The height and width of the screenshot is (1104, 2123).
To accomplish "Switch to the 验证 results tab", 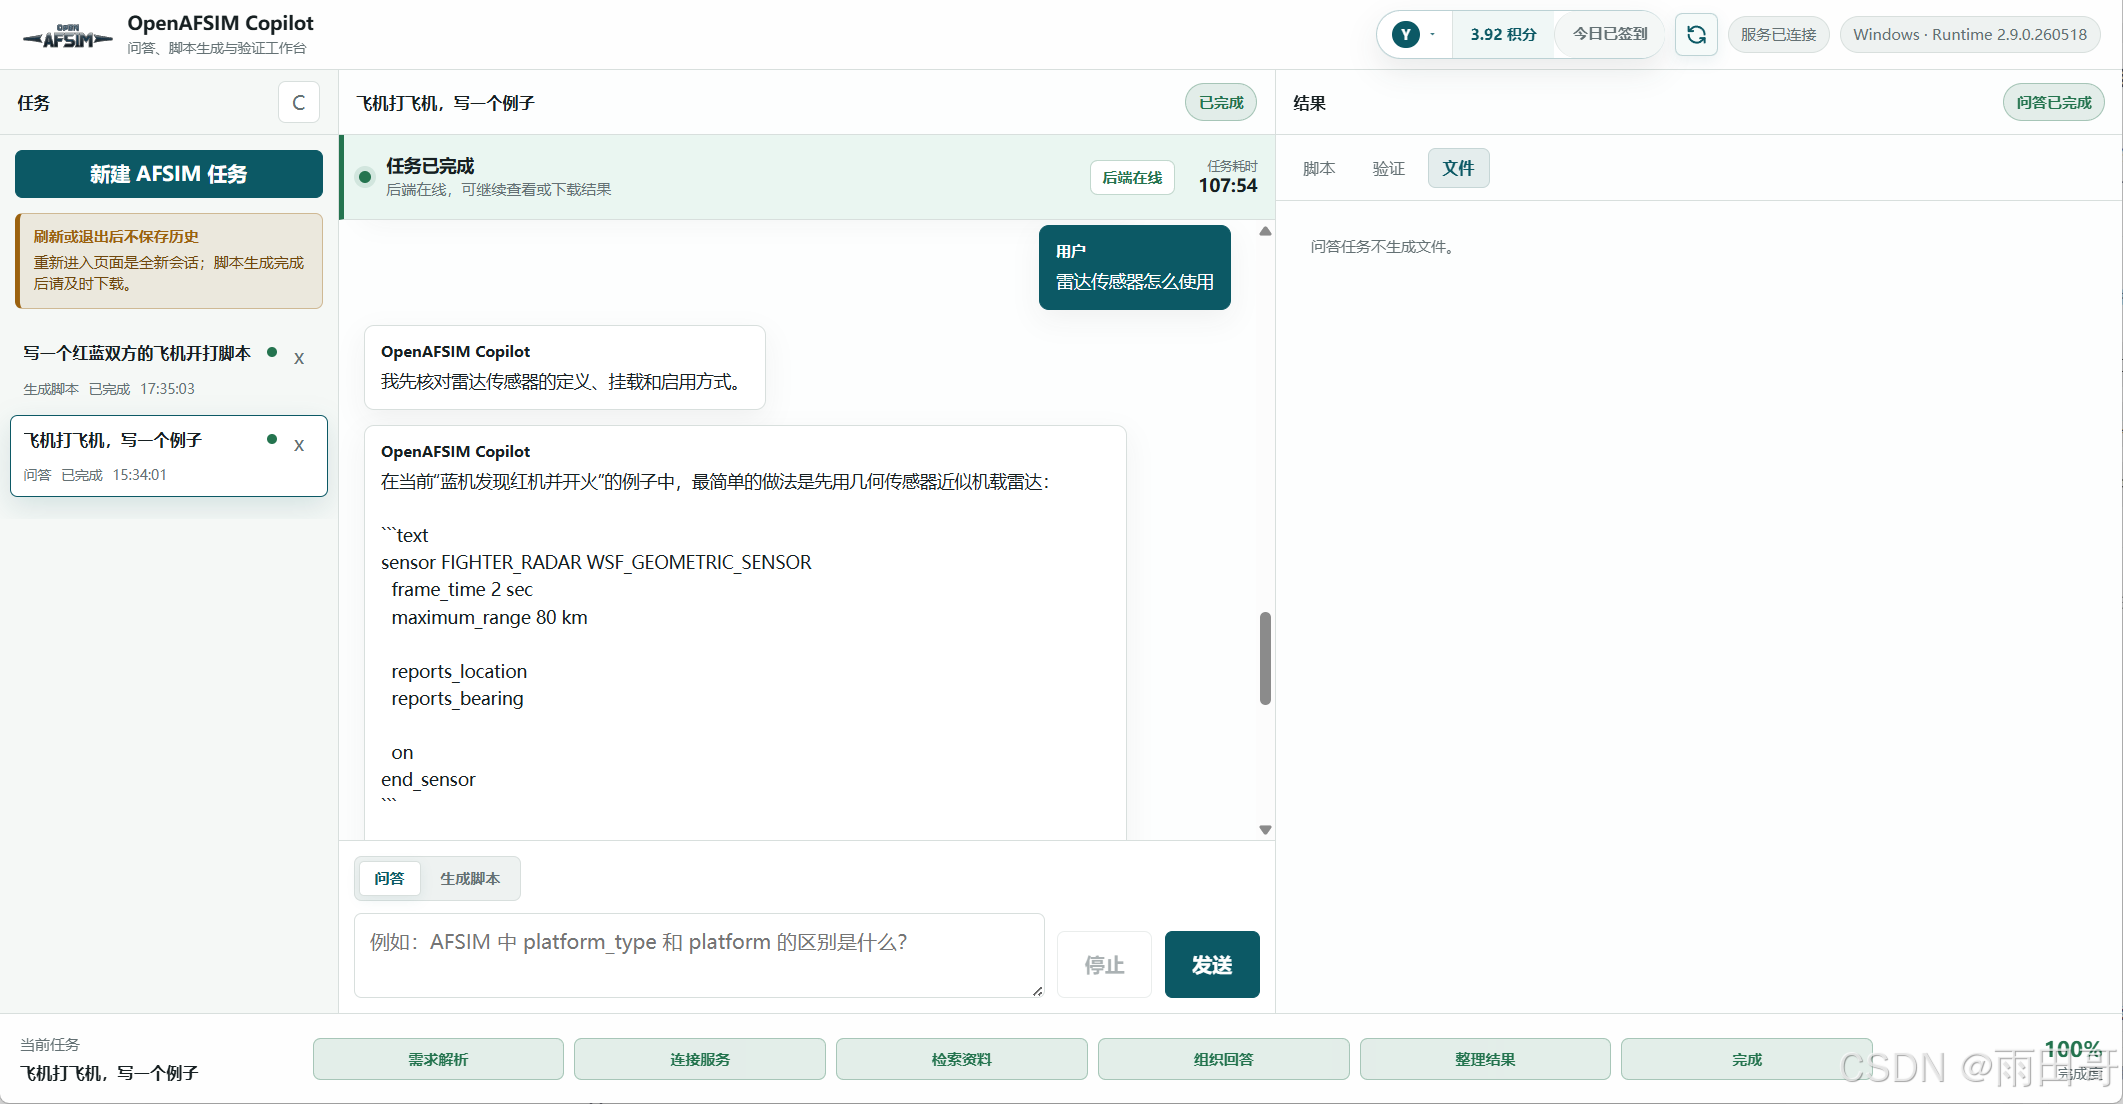I will (1389, 168).
